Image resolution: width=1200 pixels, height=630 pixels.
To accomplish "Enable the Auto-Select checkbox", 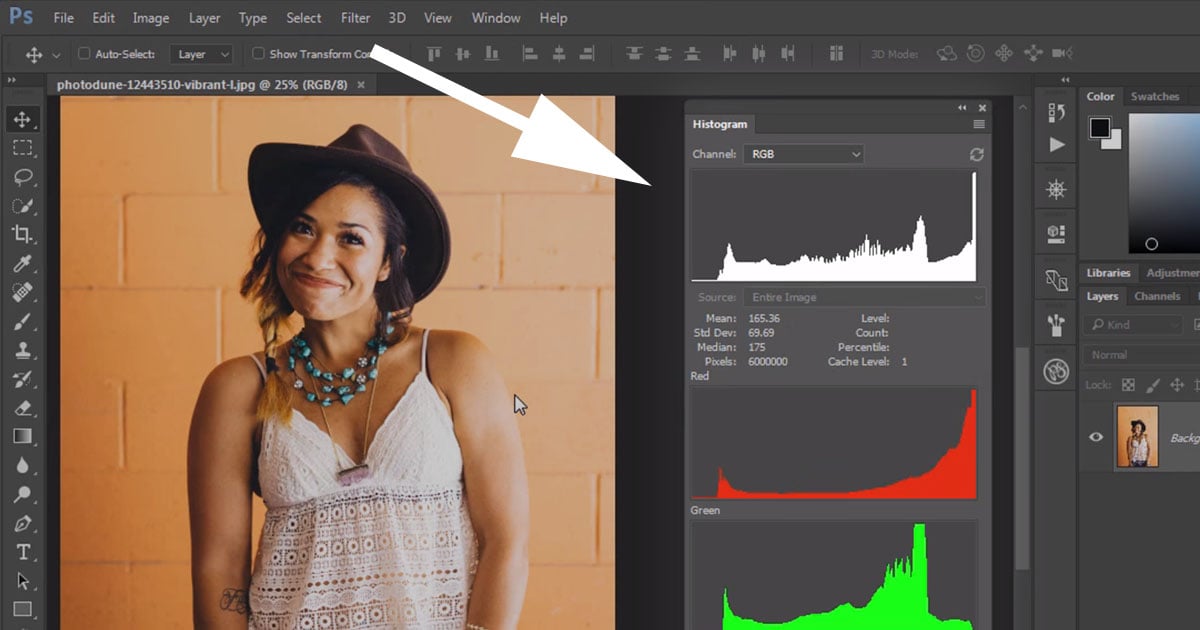I will (84, 54).
